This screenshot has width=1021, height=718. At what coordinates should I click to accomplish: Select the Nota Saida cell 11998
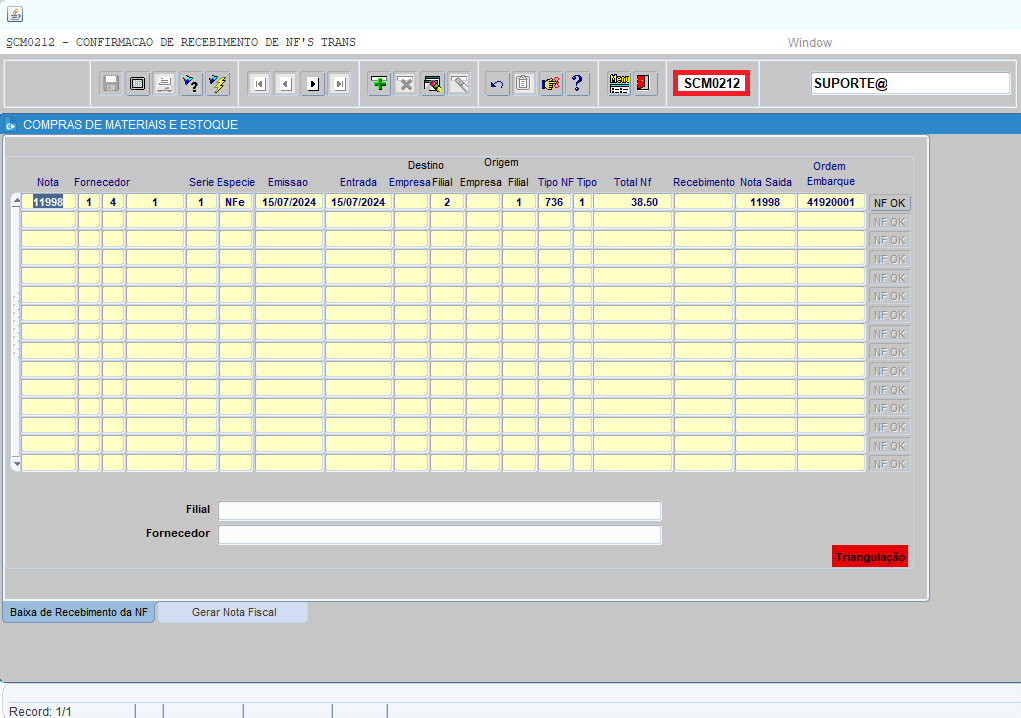click(x=765, y=202)
